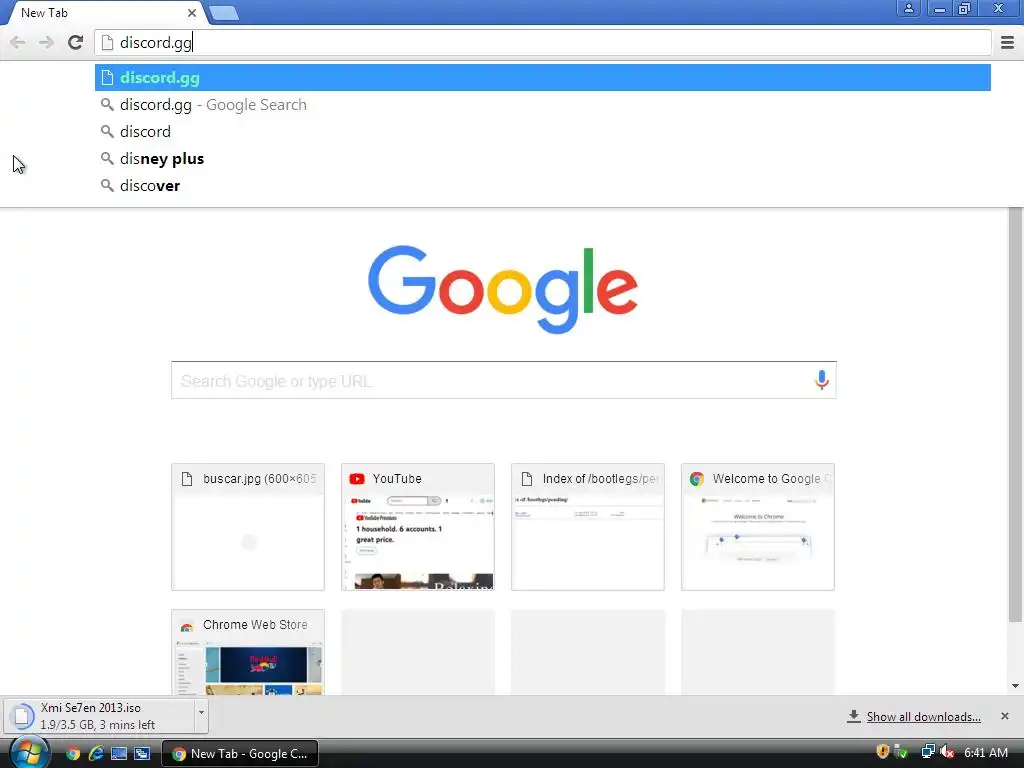Open the Index of /bootlegs tile

click(x=588, y=527)
